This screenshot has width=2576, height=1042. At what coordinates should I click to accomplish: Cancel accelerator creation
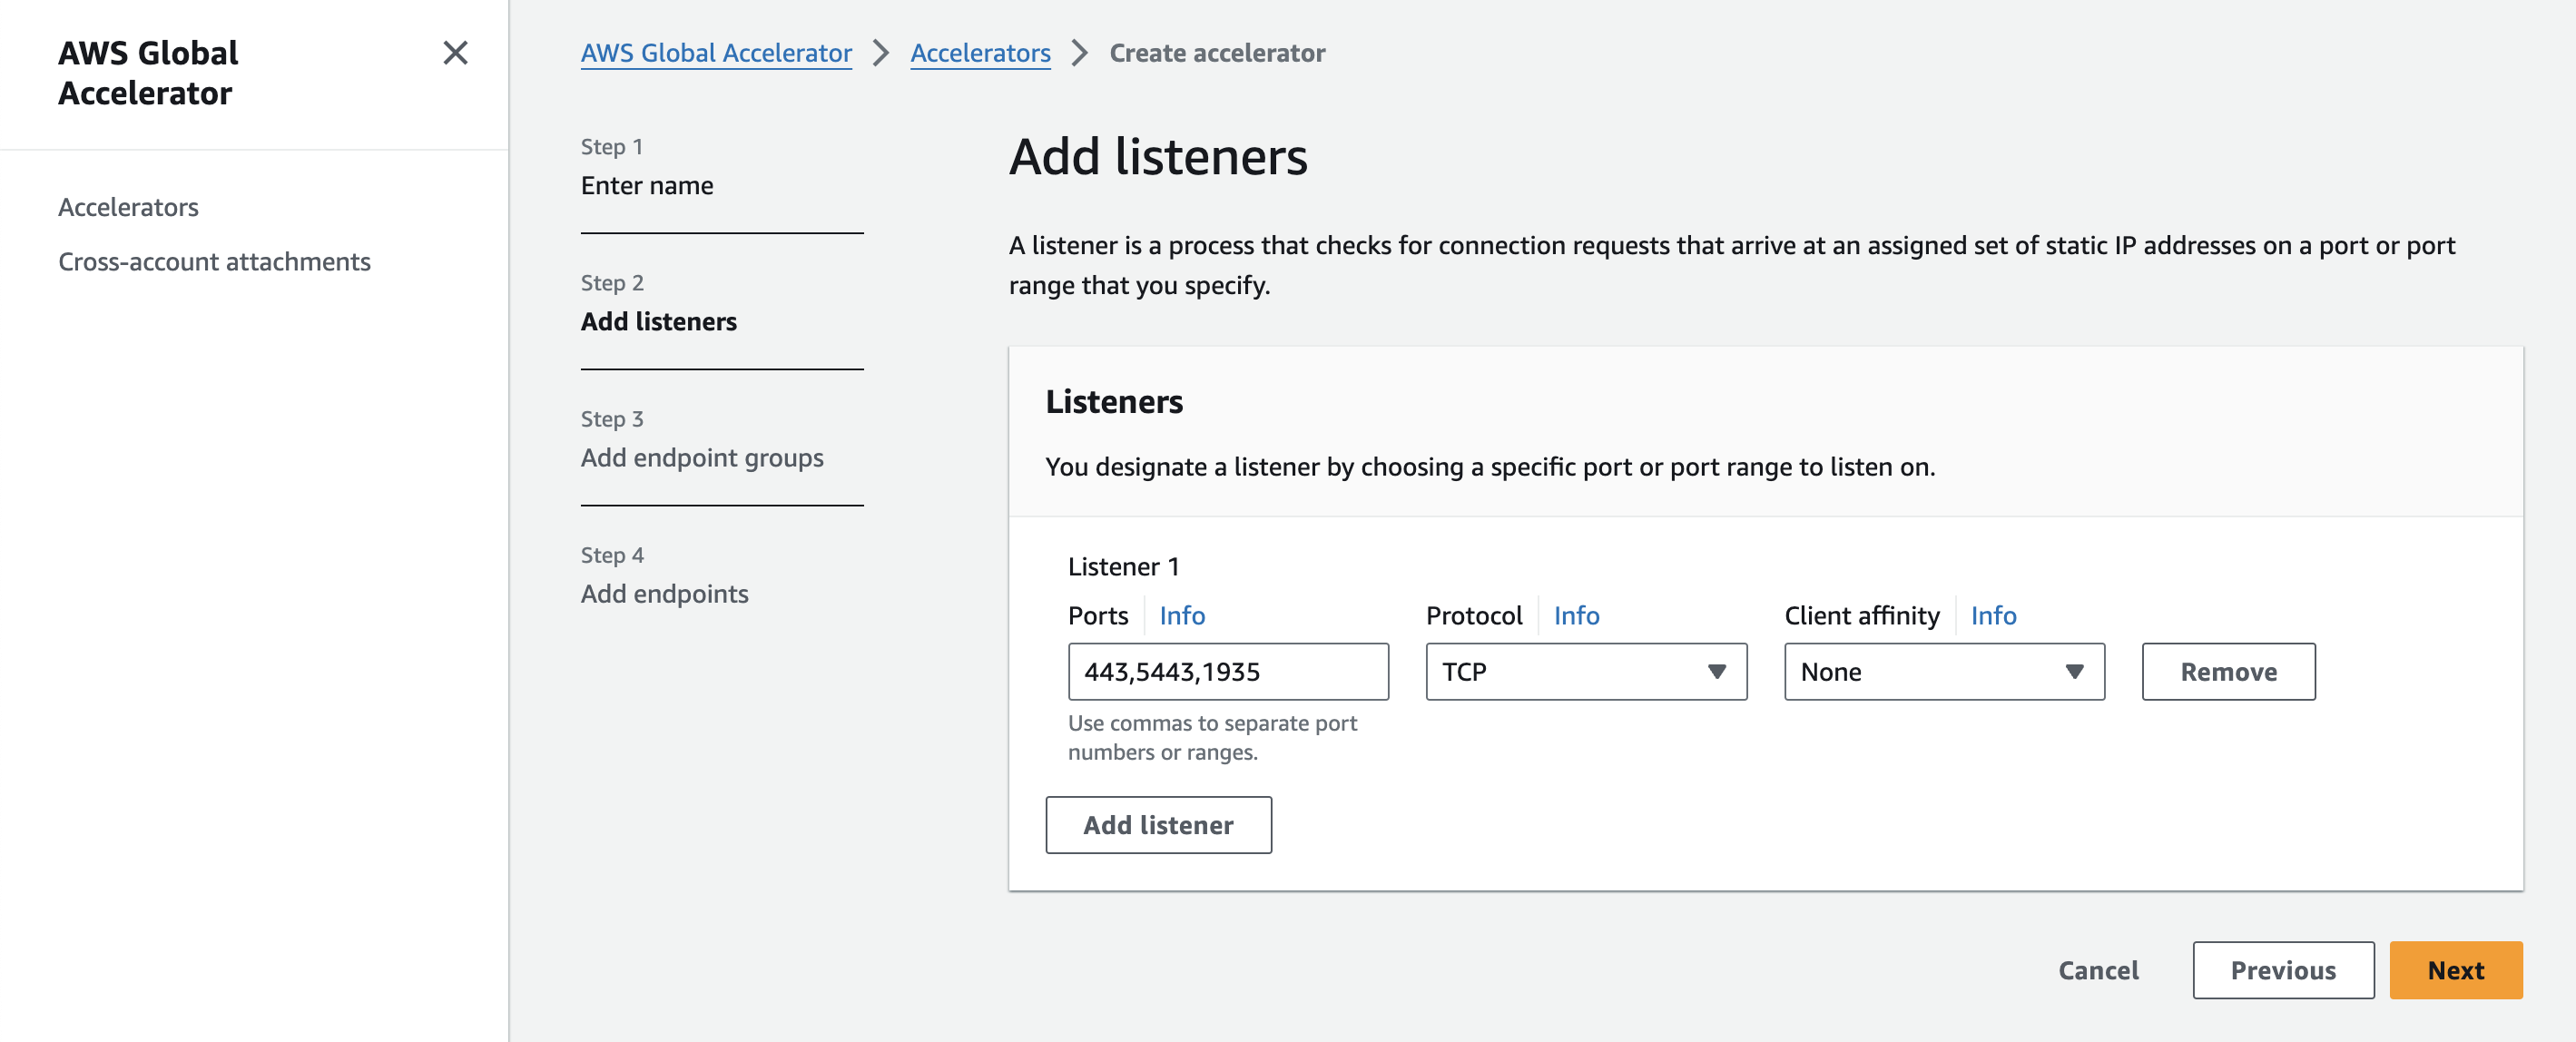[x=2098, y=970]
